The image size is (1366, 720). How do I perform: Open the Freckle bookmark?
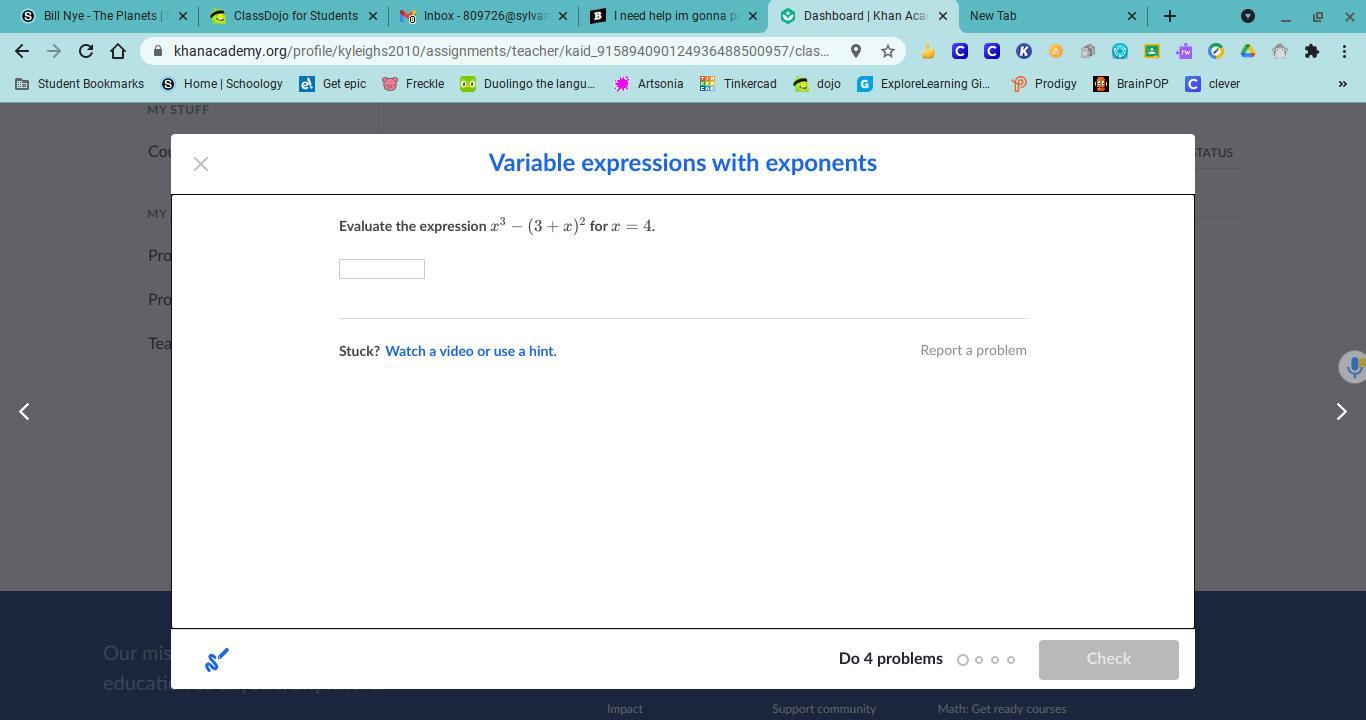point(413,84)
